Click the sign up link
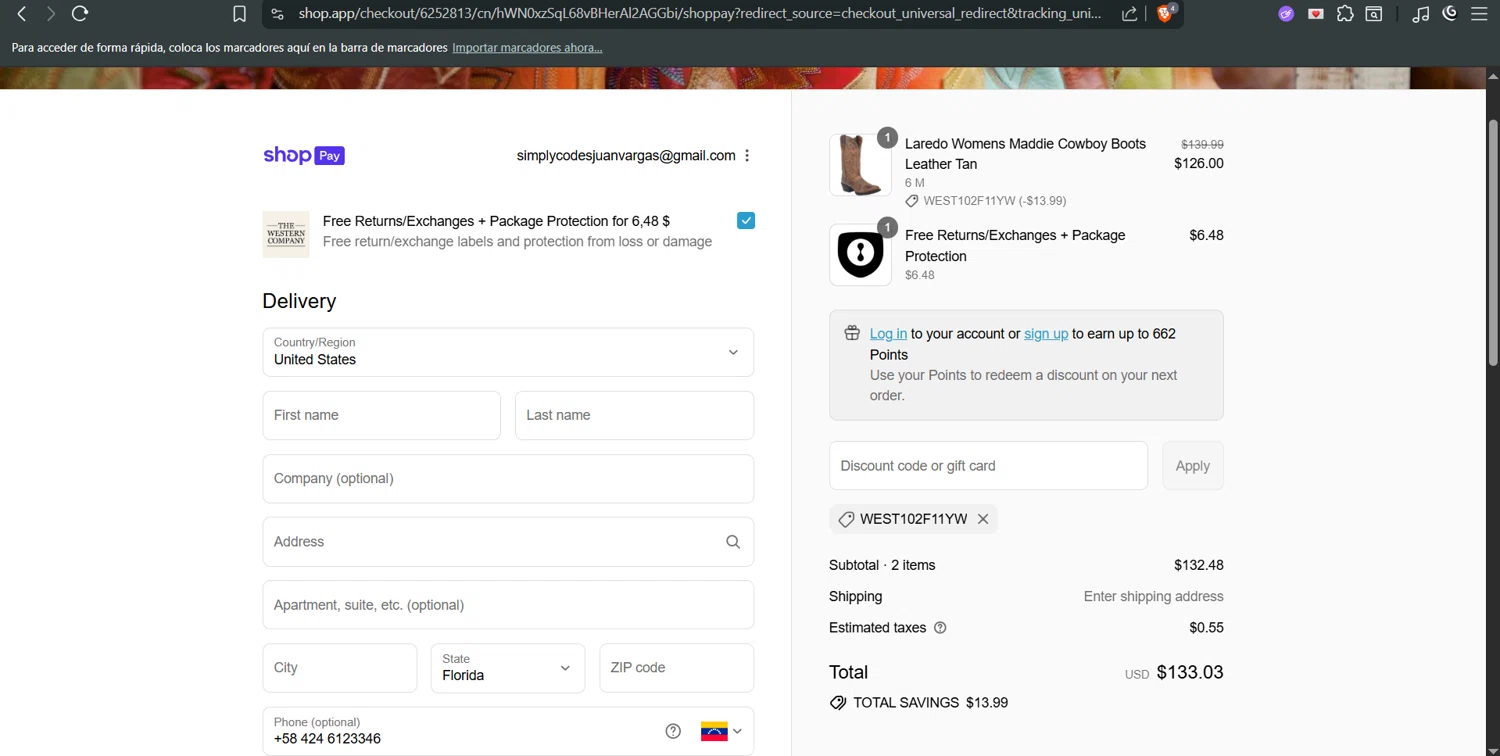The height and width of the screenshot is (756, 1500). click(1046, 334)
